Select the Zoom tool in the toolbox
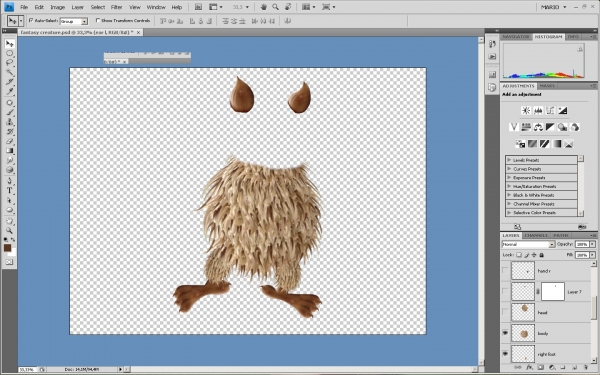 point(9,231)
